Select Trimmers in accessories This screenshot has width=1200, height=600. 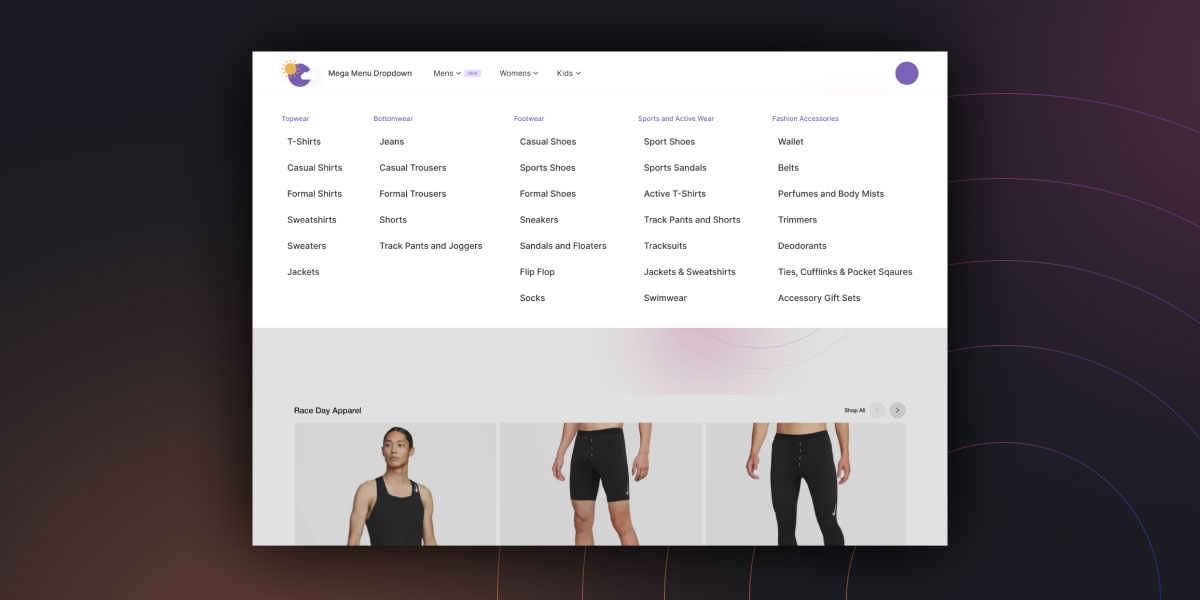798,220
